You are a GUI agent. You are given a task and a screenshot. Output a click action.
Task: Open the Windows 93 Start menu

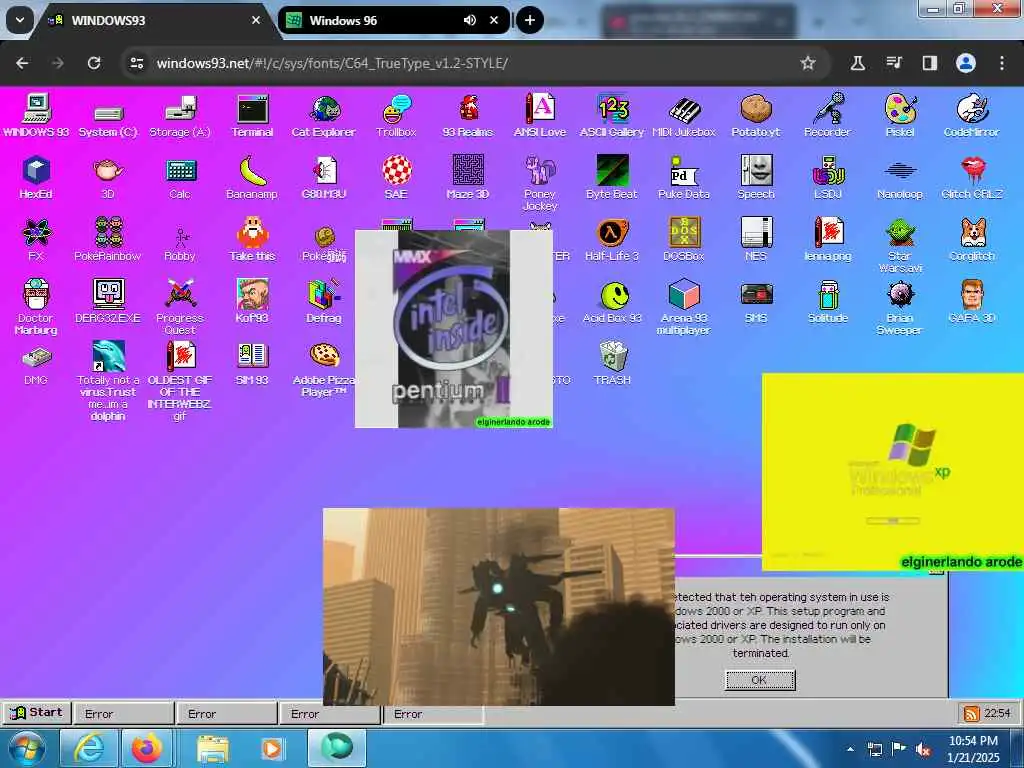(37, 712)
